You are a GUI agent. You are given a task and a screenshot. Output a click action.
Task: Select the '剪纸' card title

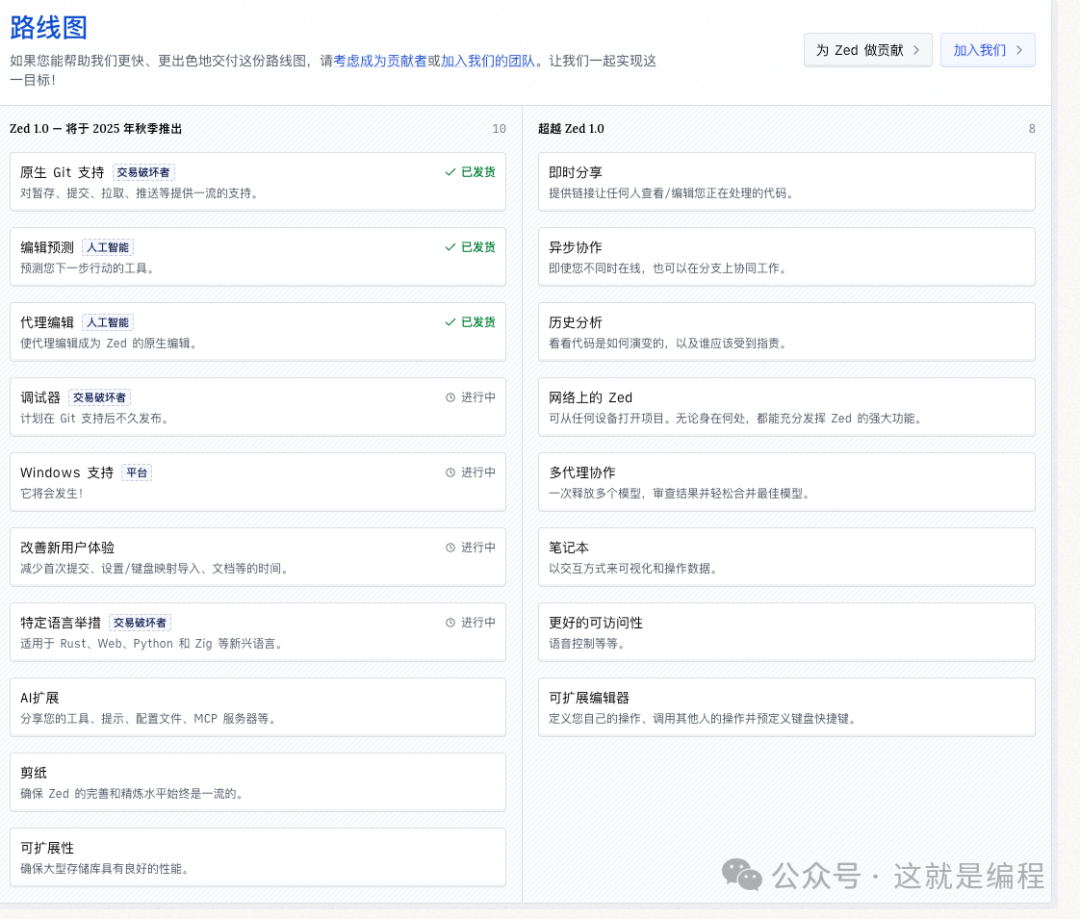33,773
